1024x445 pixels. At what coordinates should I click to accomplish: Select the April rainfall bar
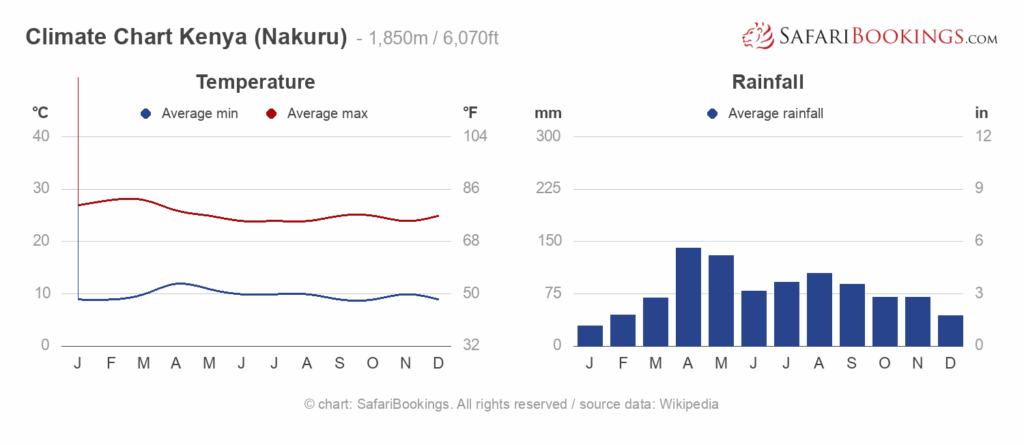688,297
